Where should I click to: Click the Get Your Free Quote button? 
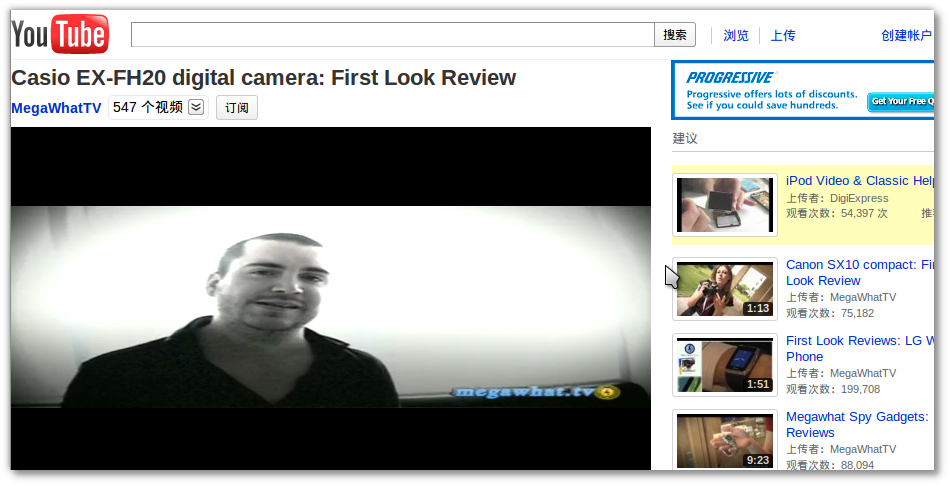(x=901, y=101)
